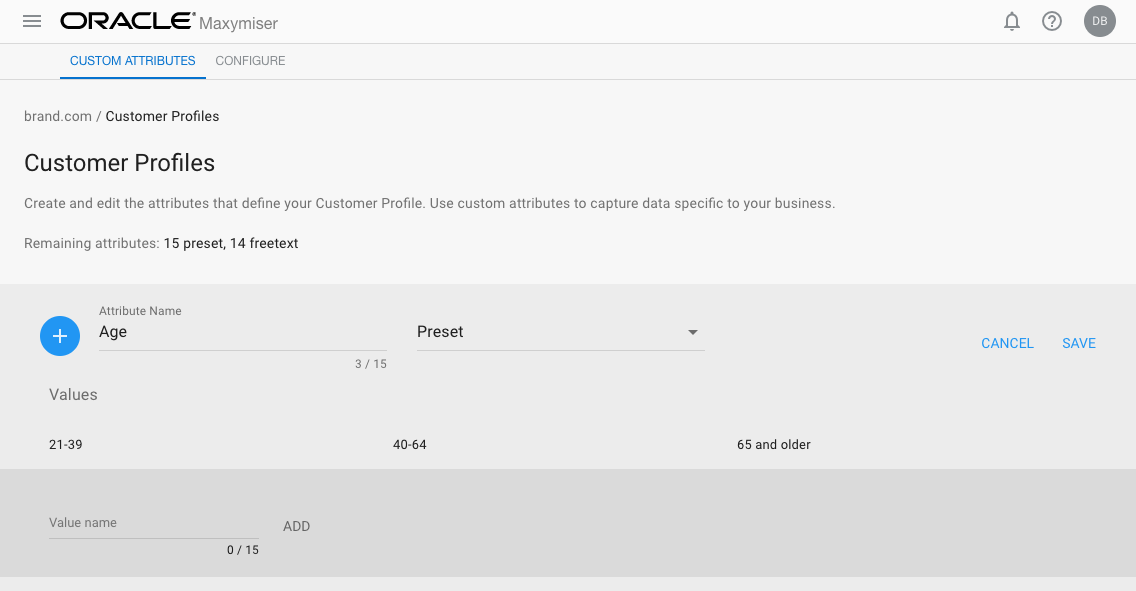Select the 65 and older value
The image size is (1136, 591).
point(774,444)
